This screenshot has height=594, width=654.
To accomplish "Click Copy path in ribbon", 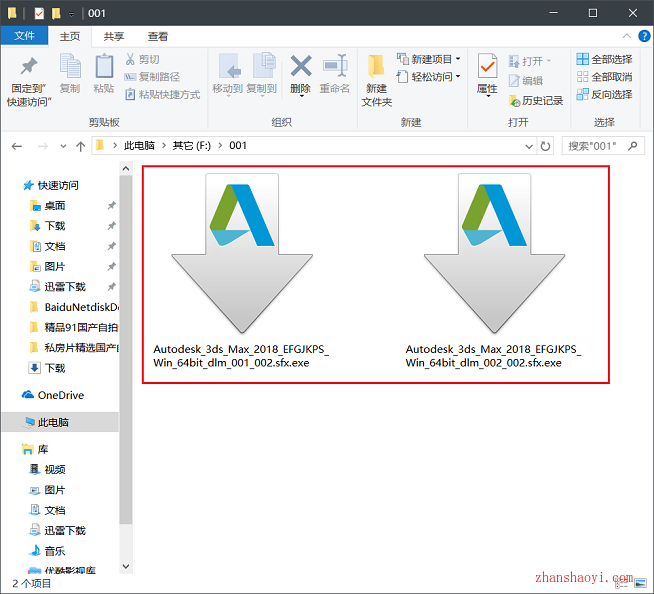I will coord(152,77).
